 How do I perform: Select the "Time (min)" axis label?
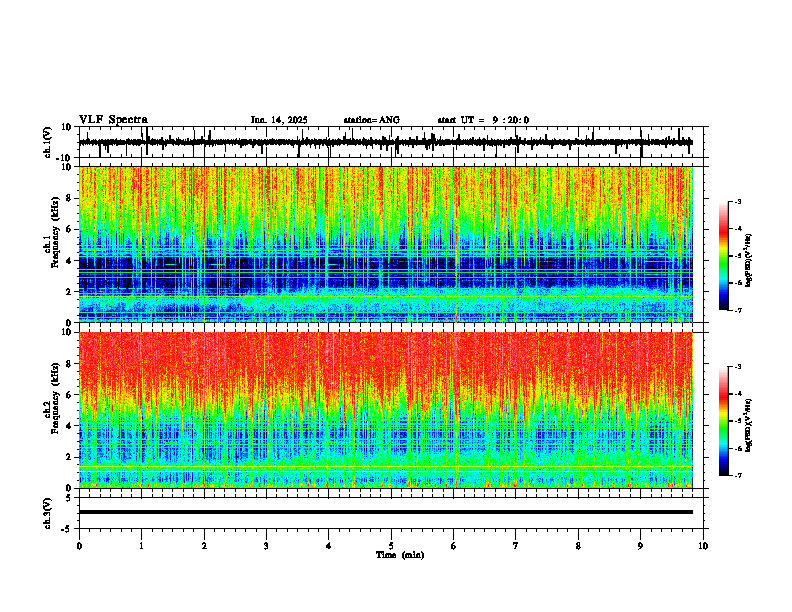(400, 555)
